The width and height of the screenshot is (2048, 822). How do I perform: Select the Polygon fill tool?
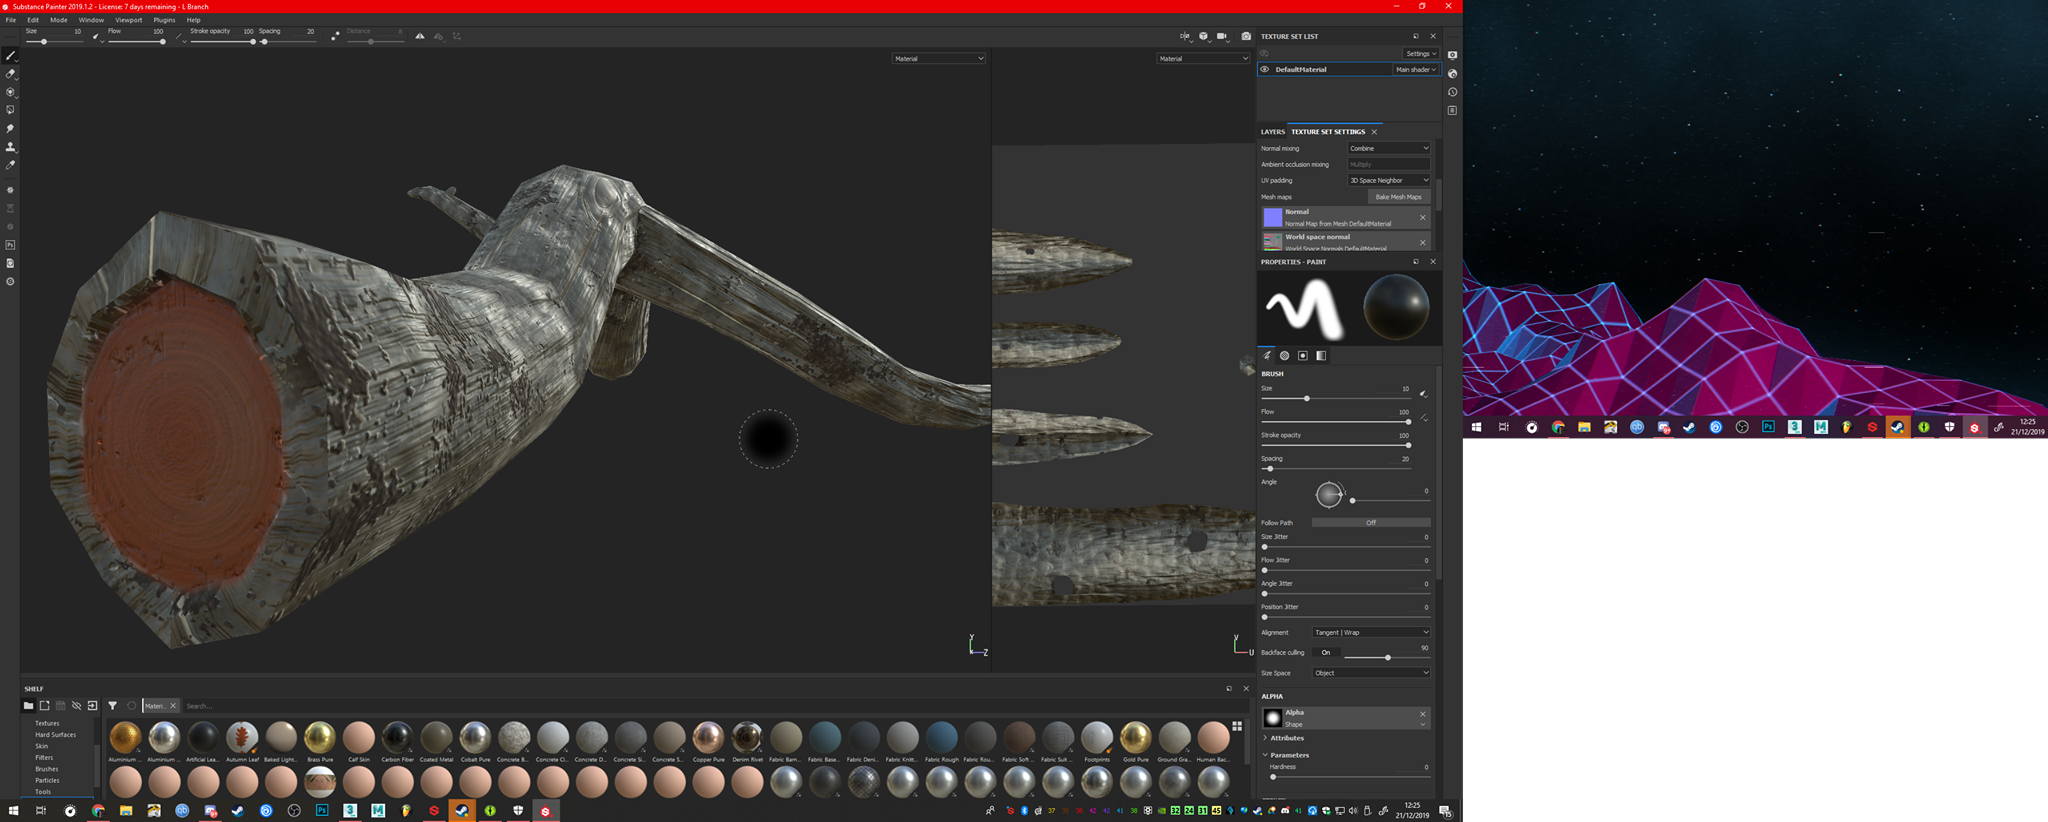(10, 110)
